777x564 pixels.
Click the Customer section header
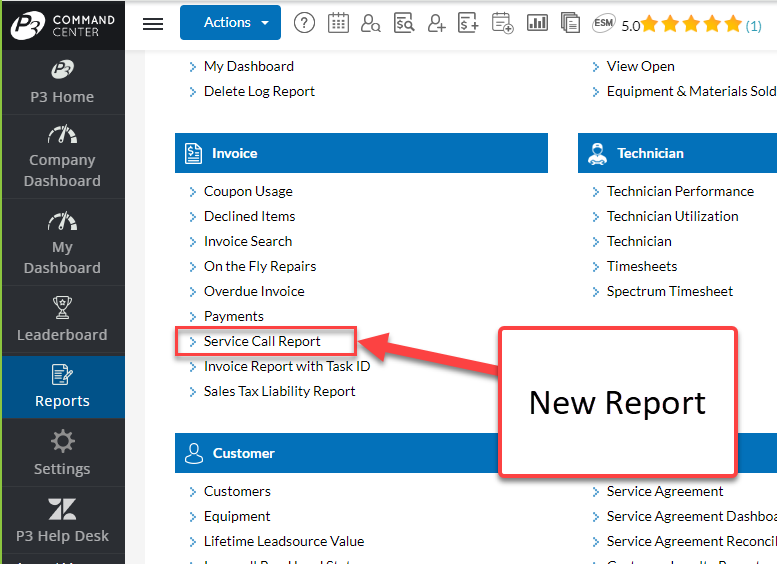point(337,453)
